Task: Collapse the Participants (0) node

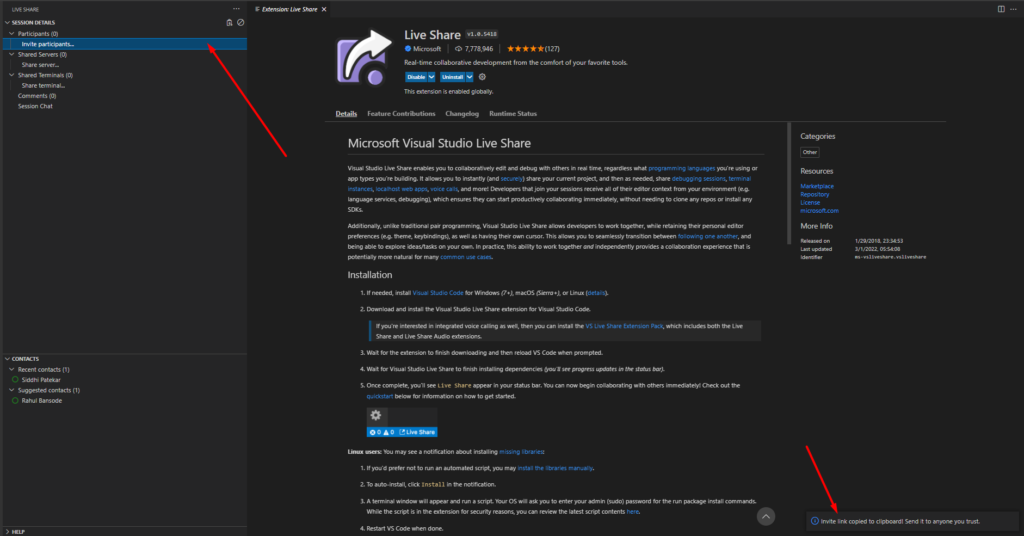Action: tap(12, 33)
